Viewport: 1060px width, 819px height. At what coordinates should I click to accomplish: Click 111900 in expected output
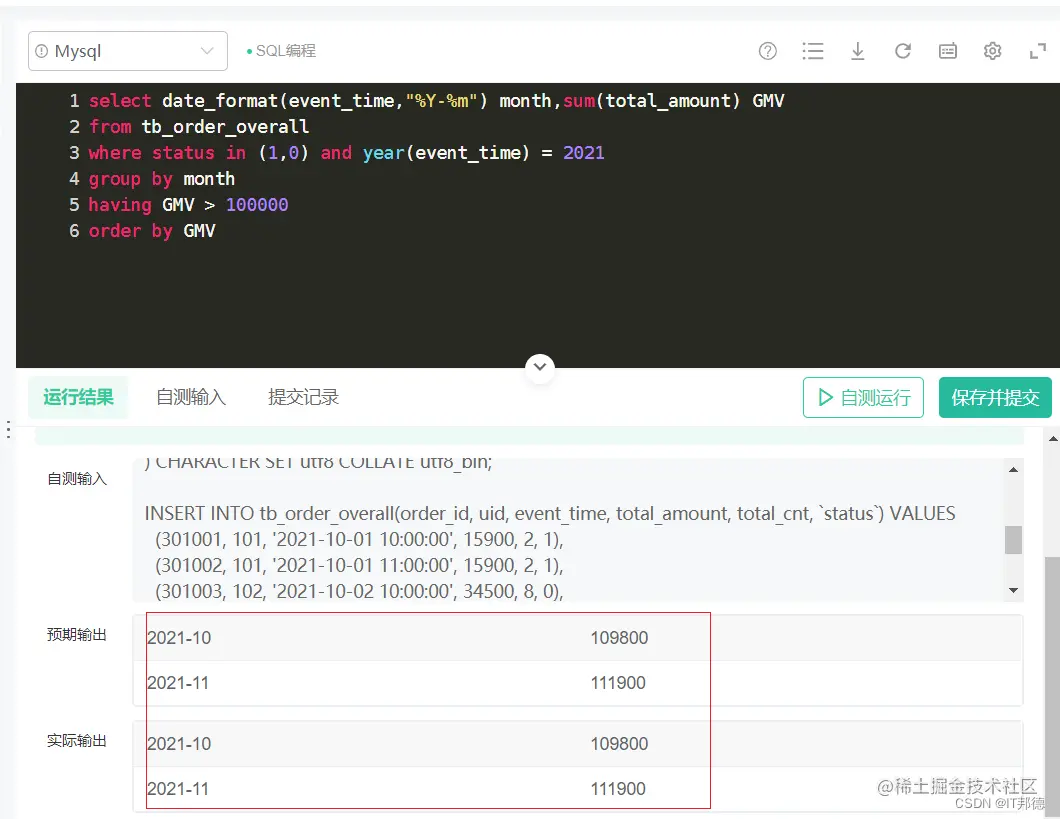[x=618, y=683]
